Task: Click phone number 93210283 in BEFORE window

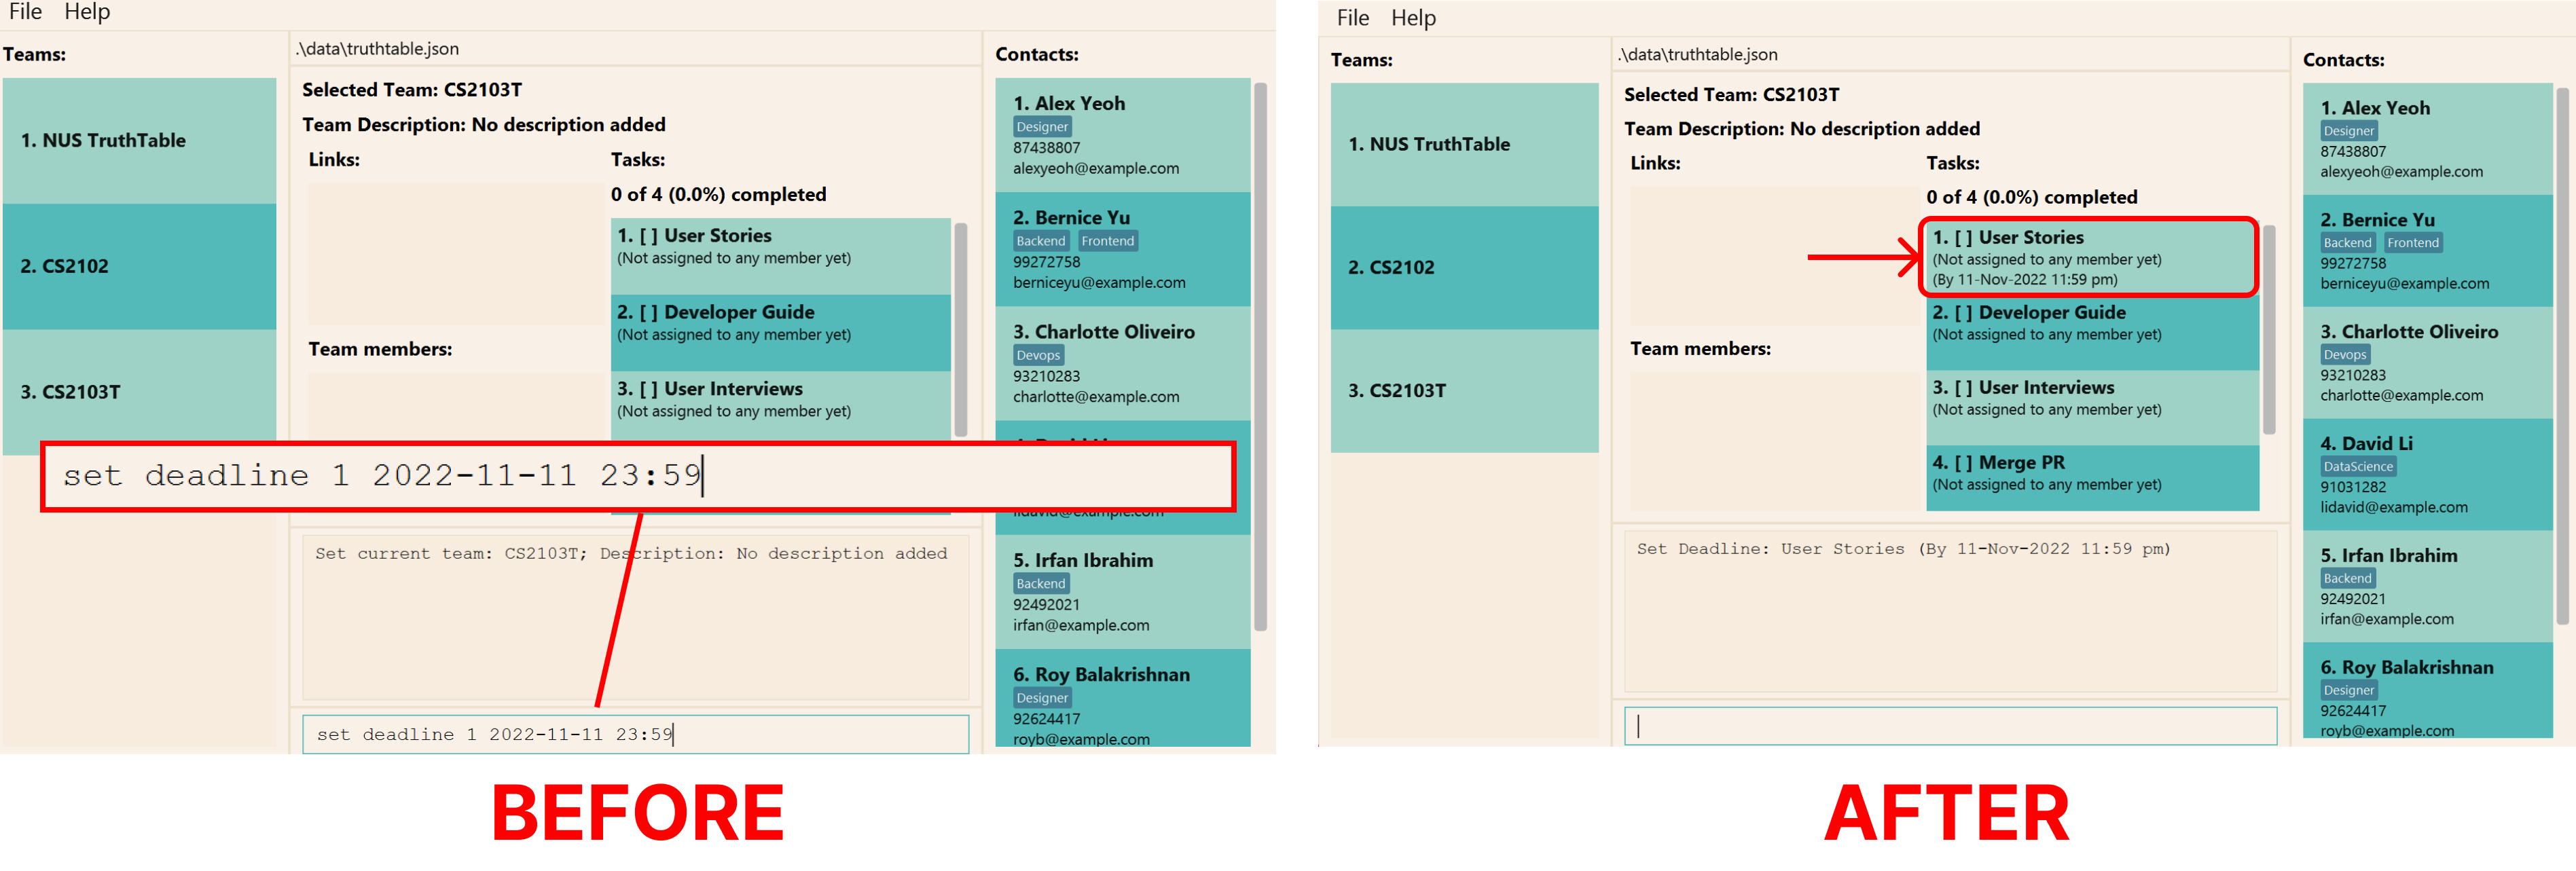Action: point(1046,377)
